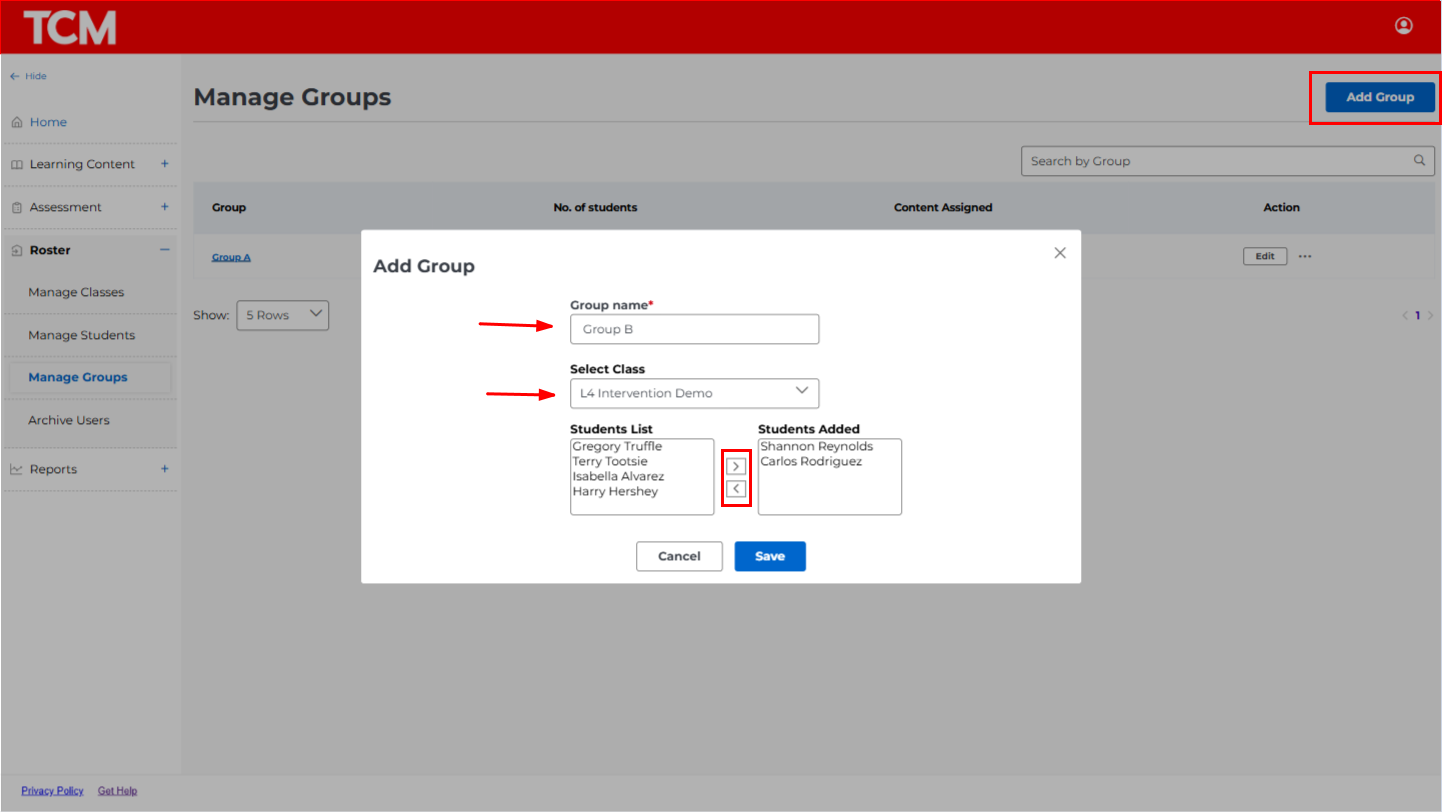This screenshot has height=812, width=1442.
Task: Open the Select Class dropdown
Action: [x=694, y=393]
